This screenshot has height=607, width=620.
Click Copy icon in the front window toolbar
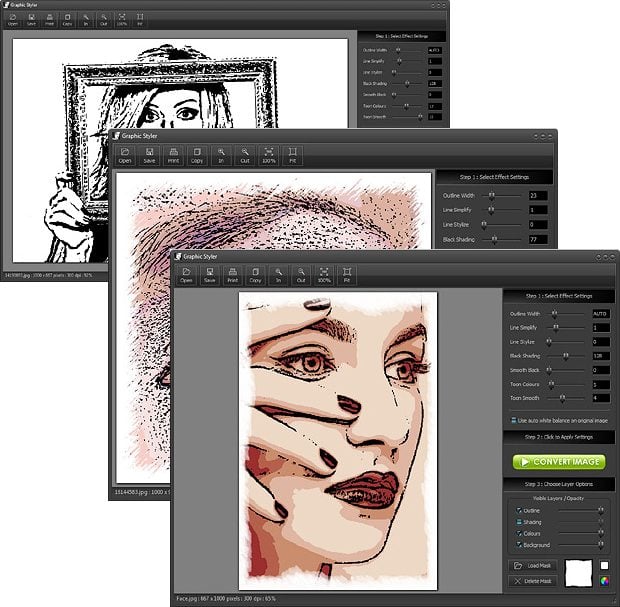255,274
